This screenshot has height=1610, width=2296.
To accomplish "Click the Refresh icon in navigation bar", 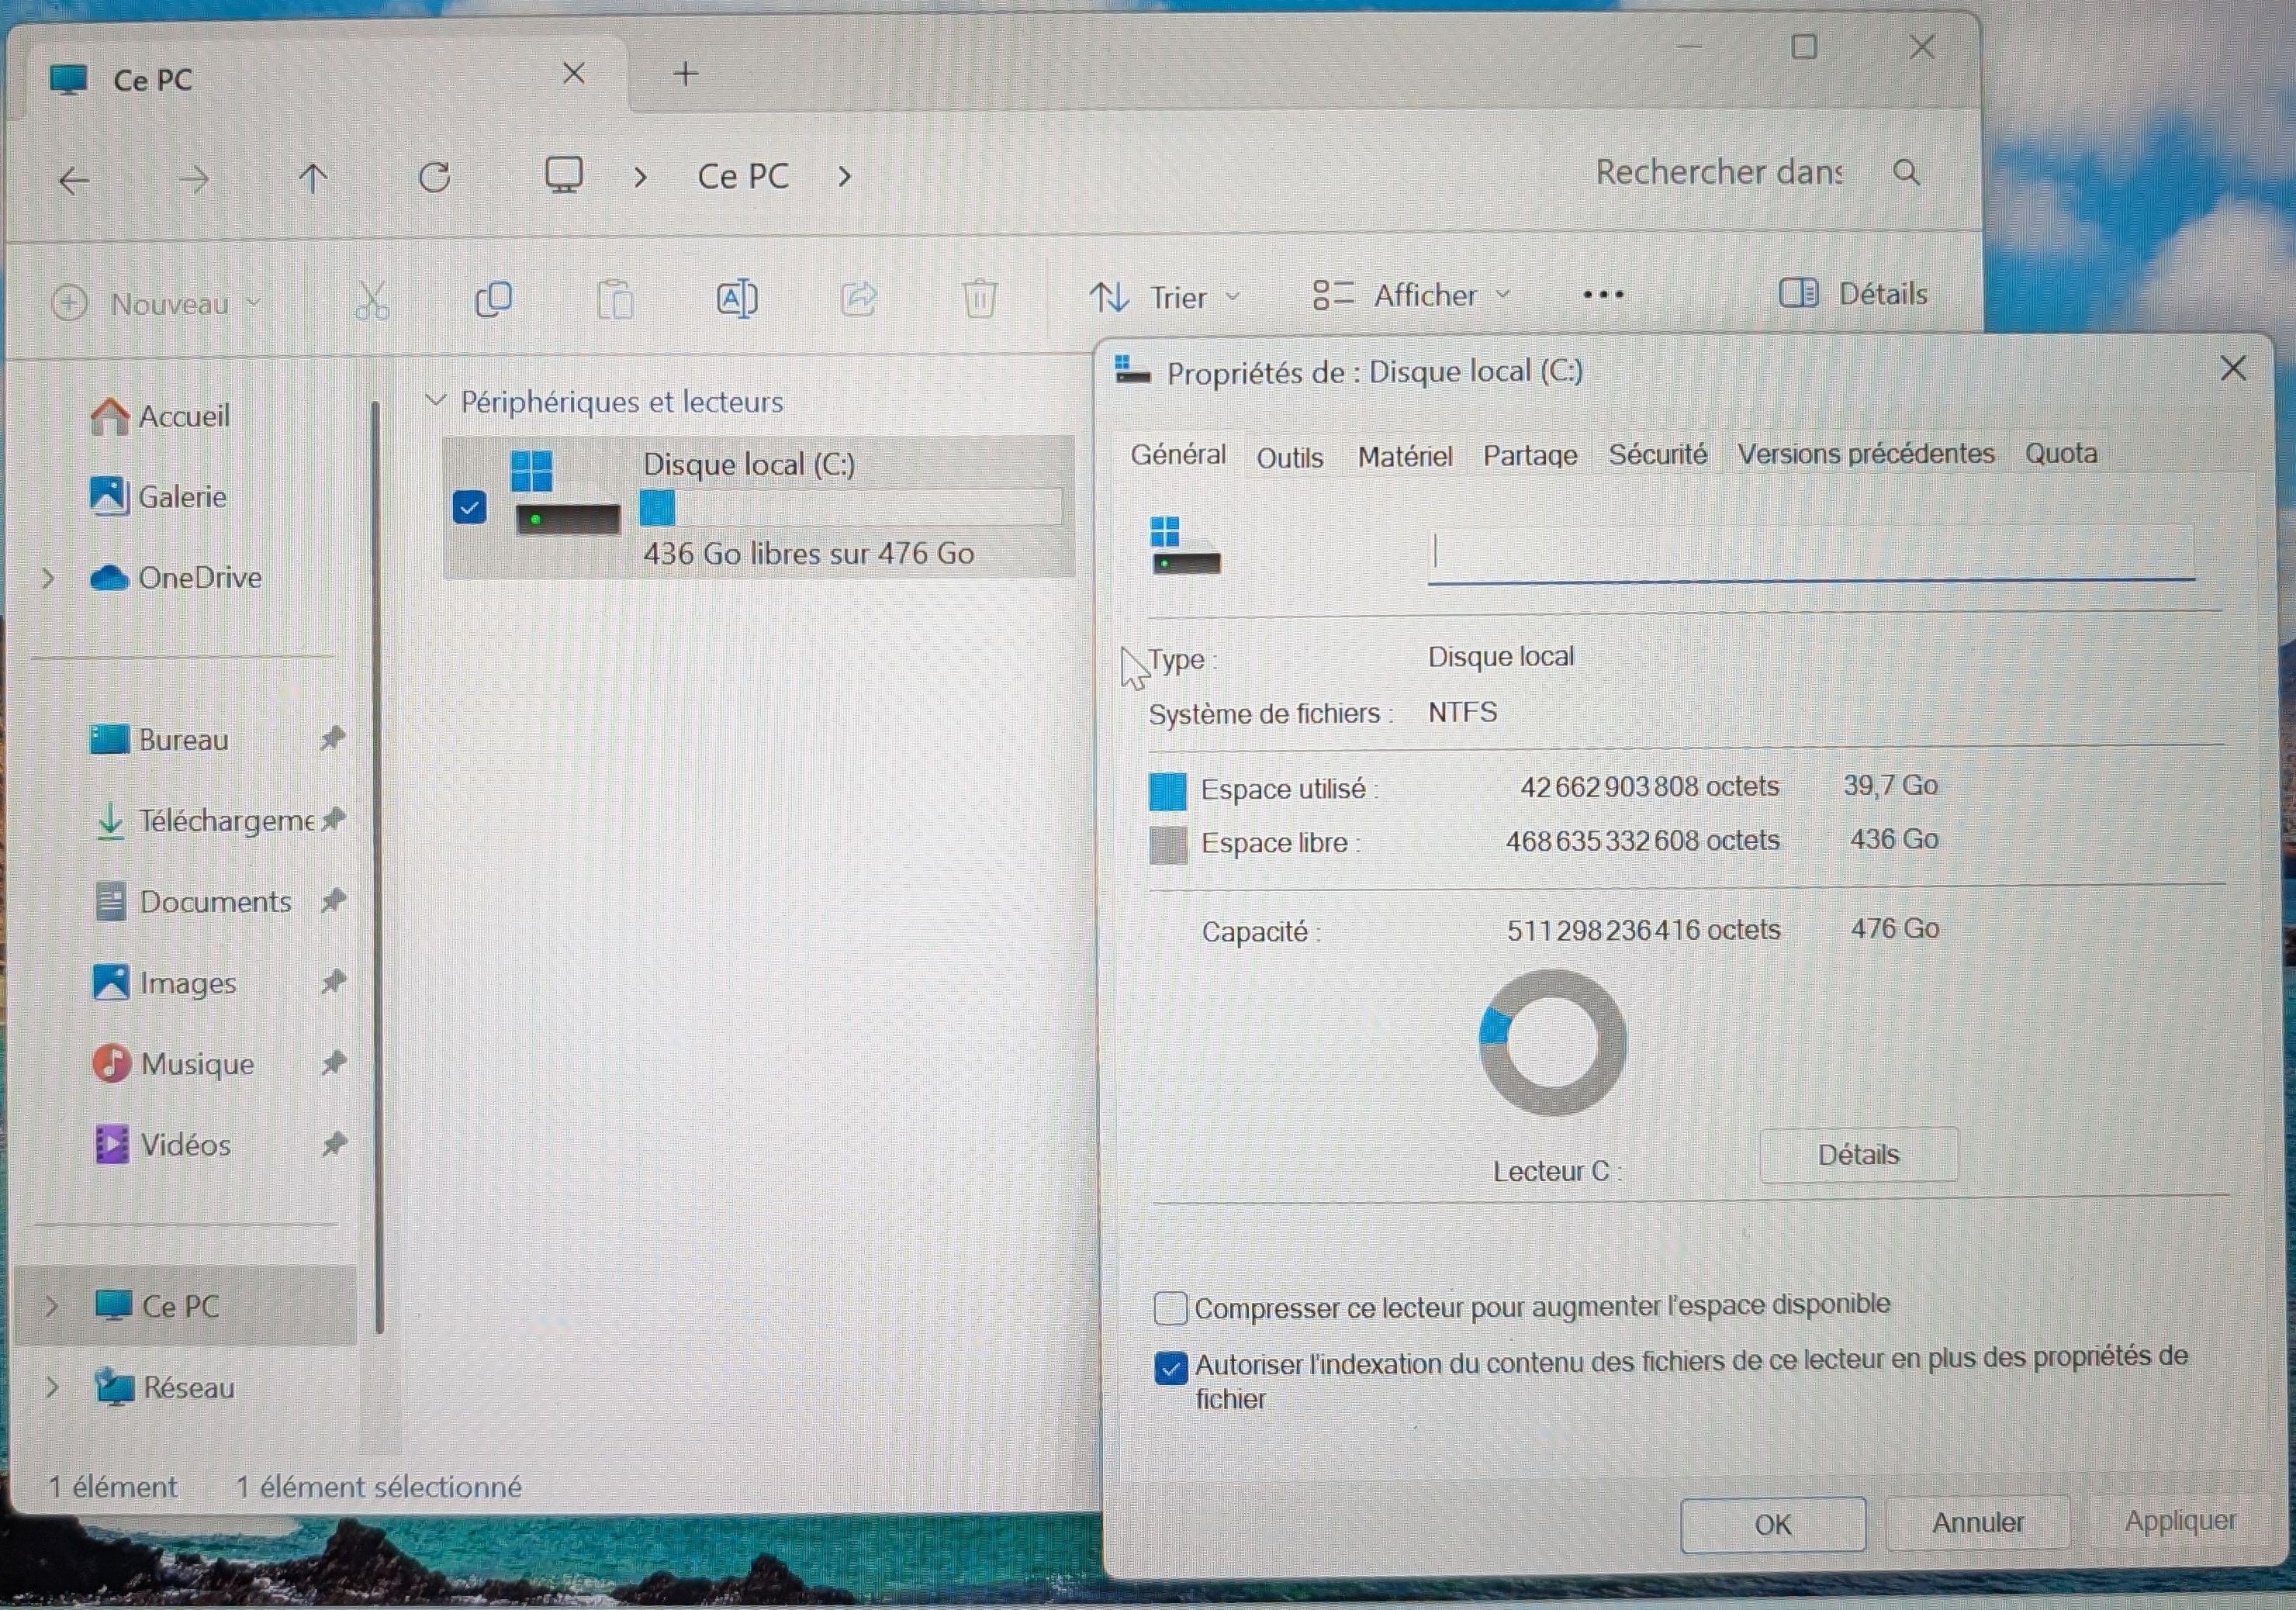I will point(434,178).
